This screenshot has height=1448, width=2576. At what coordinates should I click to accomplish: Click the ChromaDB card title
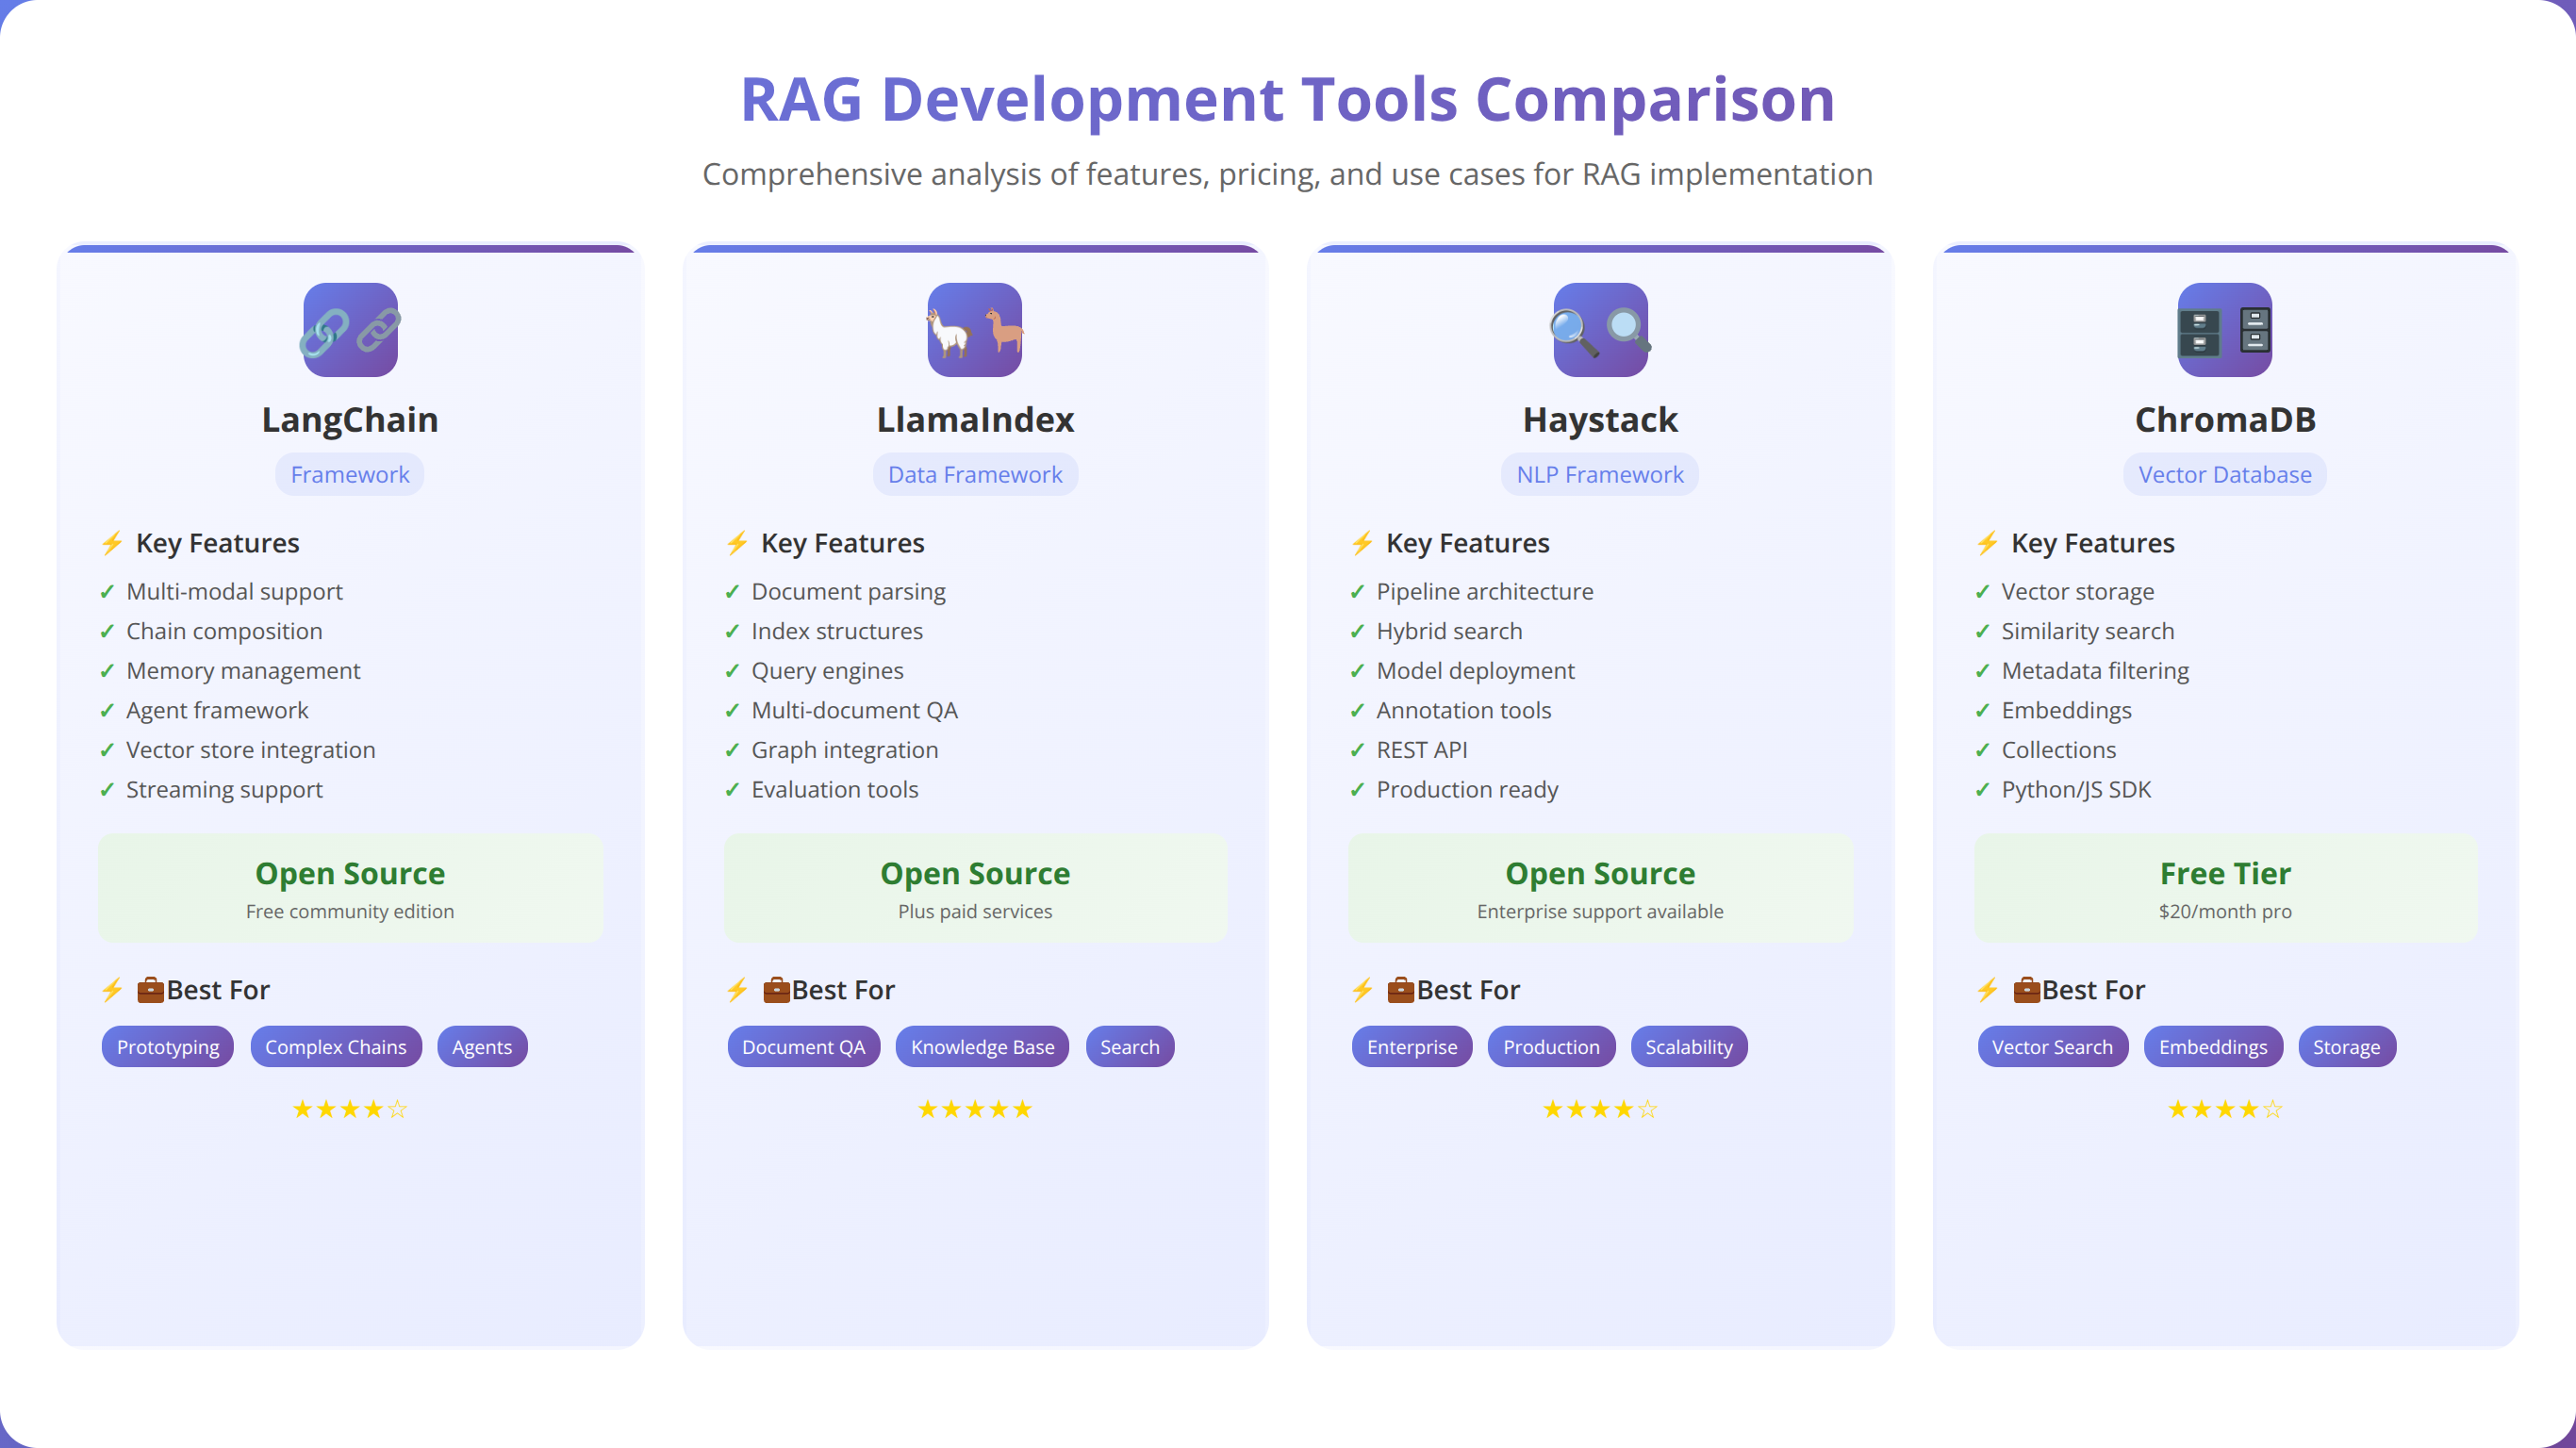(x=2225, y=420)
